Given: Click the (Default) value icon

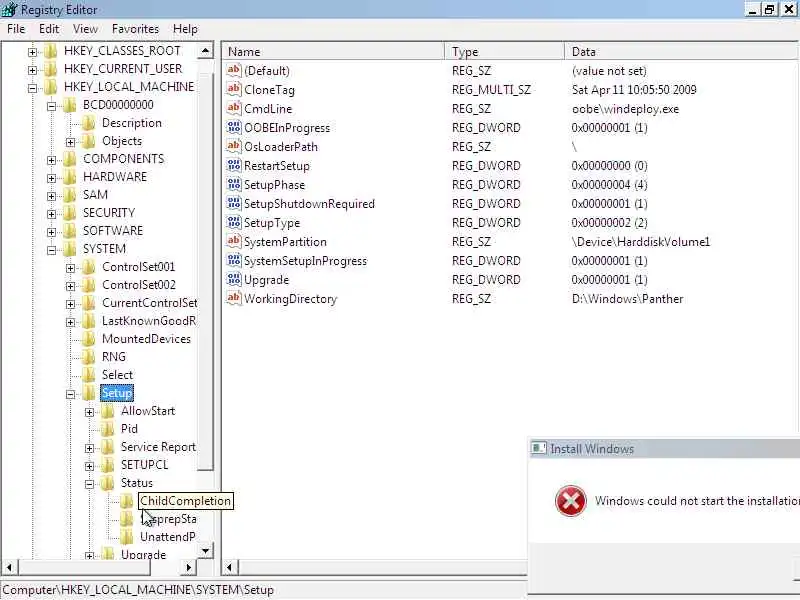Looking at the screenshot, I should [234, 70].
